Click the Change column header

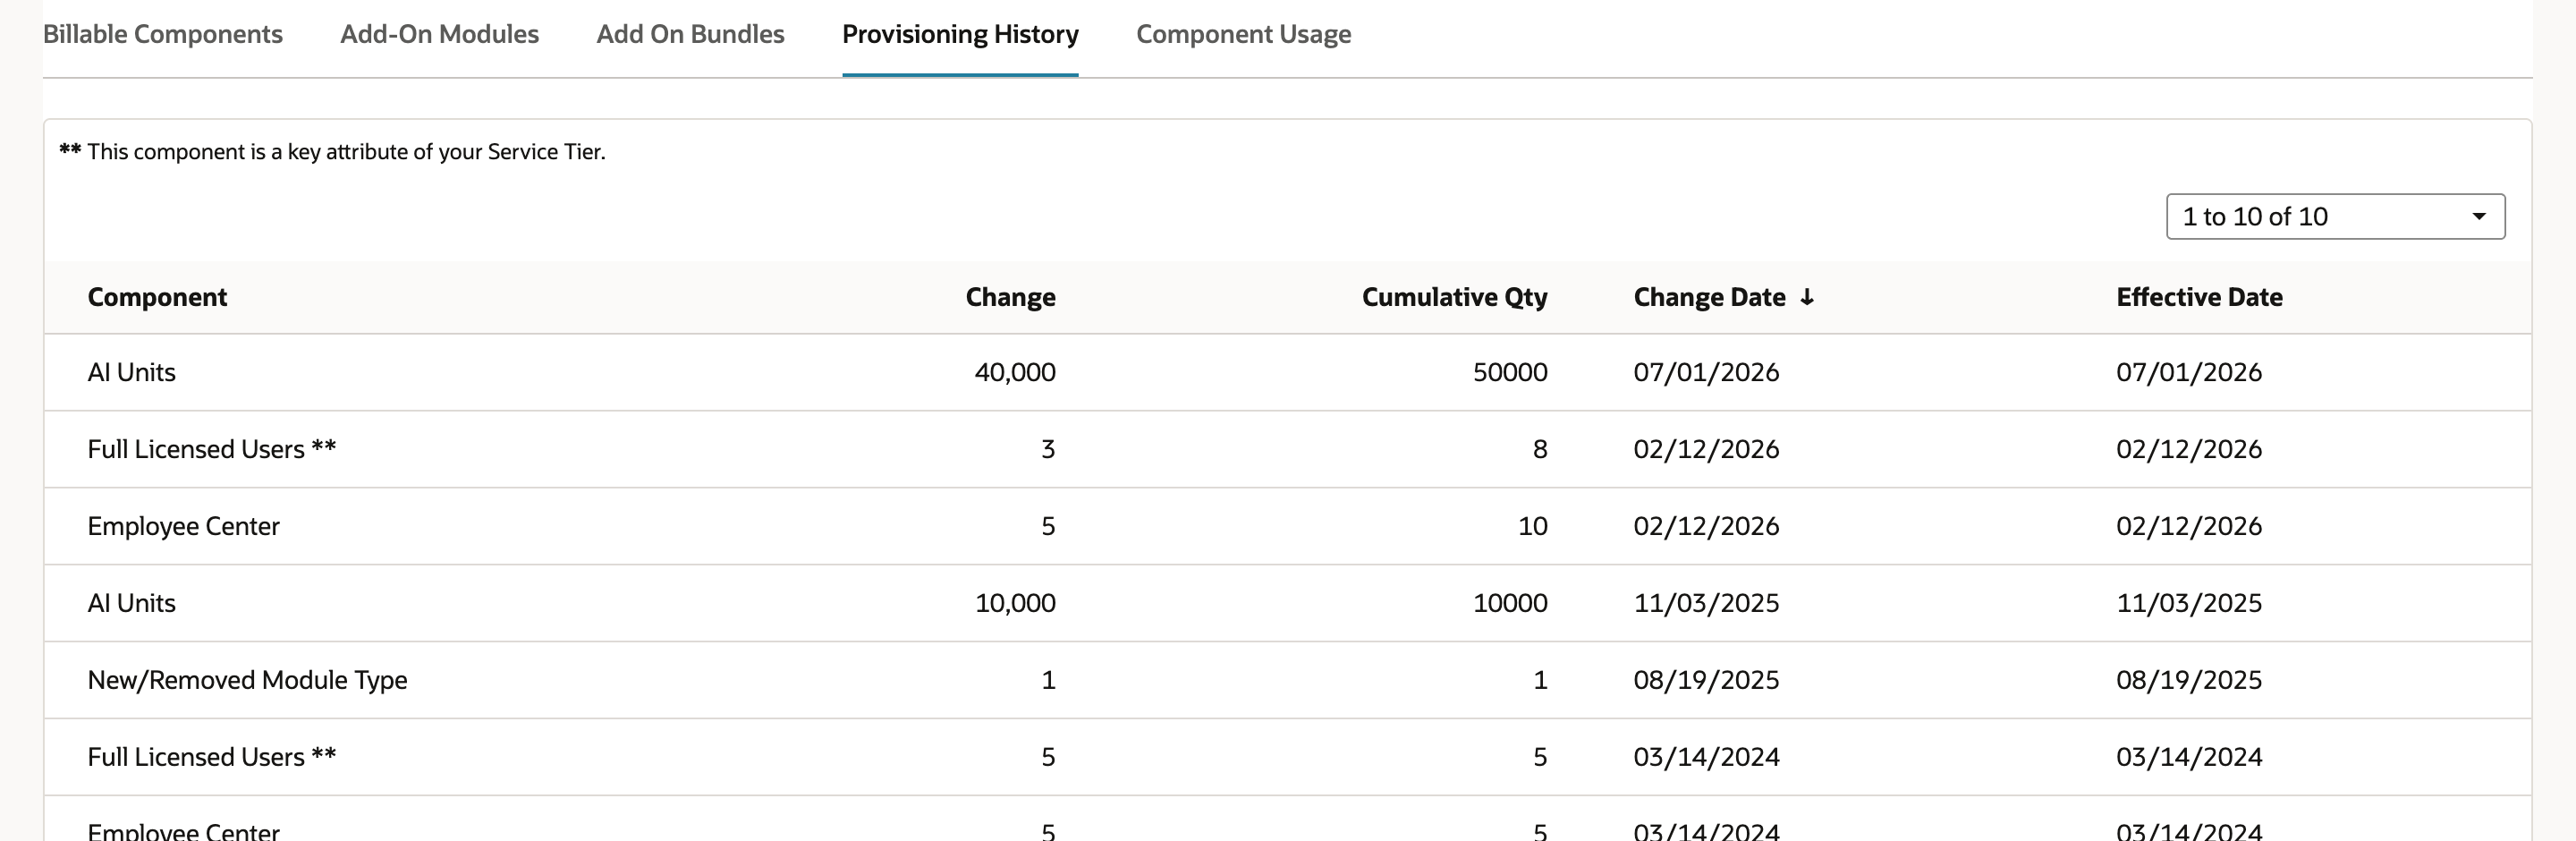(1010, 297)
